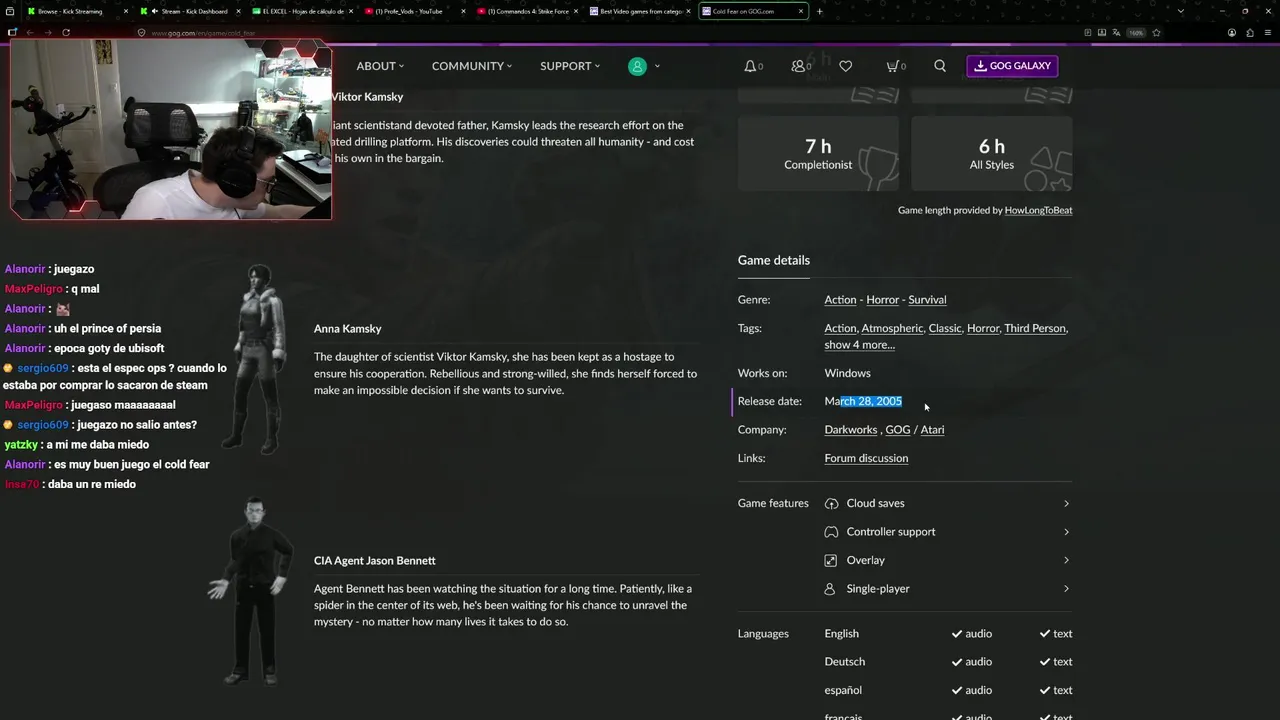The width and height of the screenshot is (1280, 720).
Task: Open the Atari company link
Action: tap(932, 430)
